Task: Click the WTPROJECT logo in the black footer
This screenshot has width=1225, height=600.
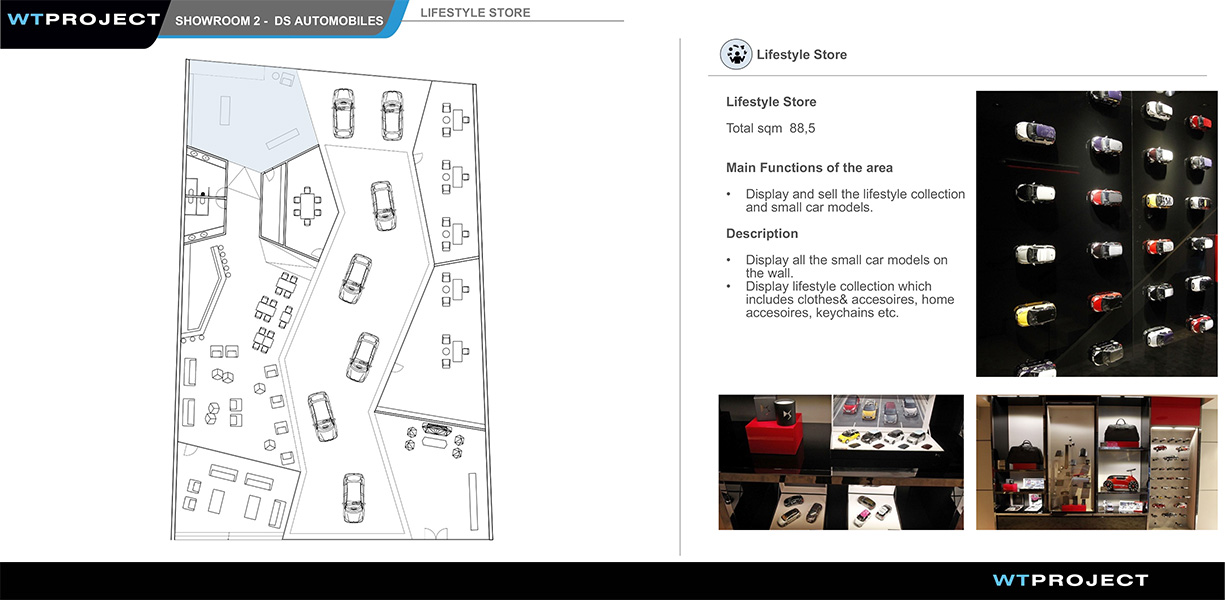Action: pyautogui.click(x=1070, y=580)
